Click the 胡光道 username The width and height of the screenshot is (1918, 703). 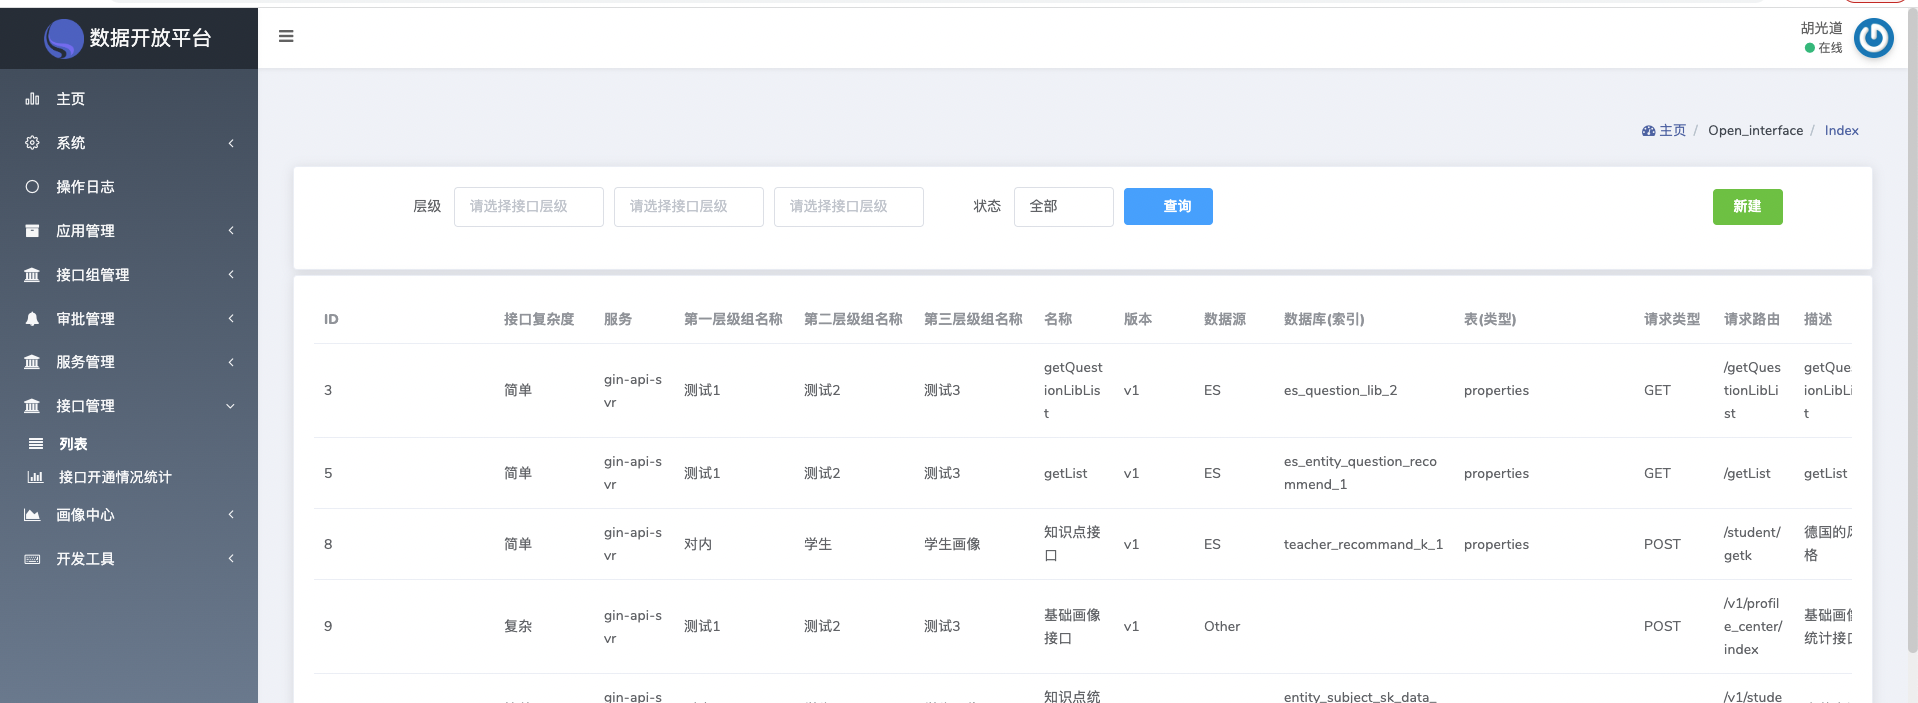coord(1821,28)
